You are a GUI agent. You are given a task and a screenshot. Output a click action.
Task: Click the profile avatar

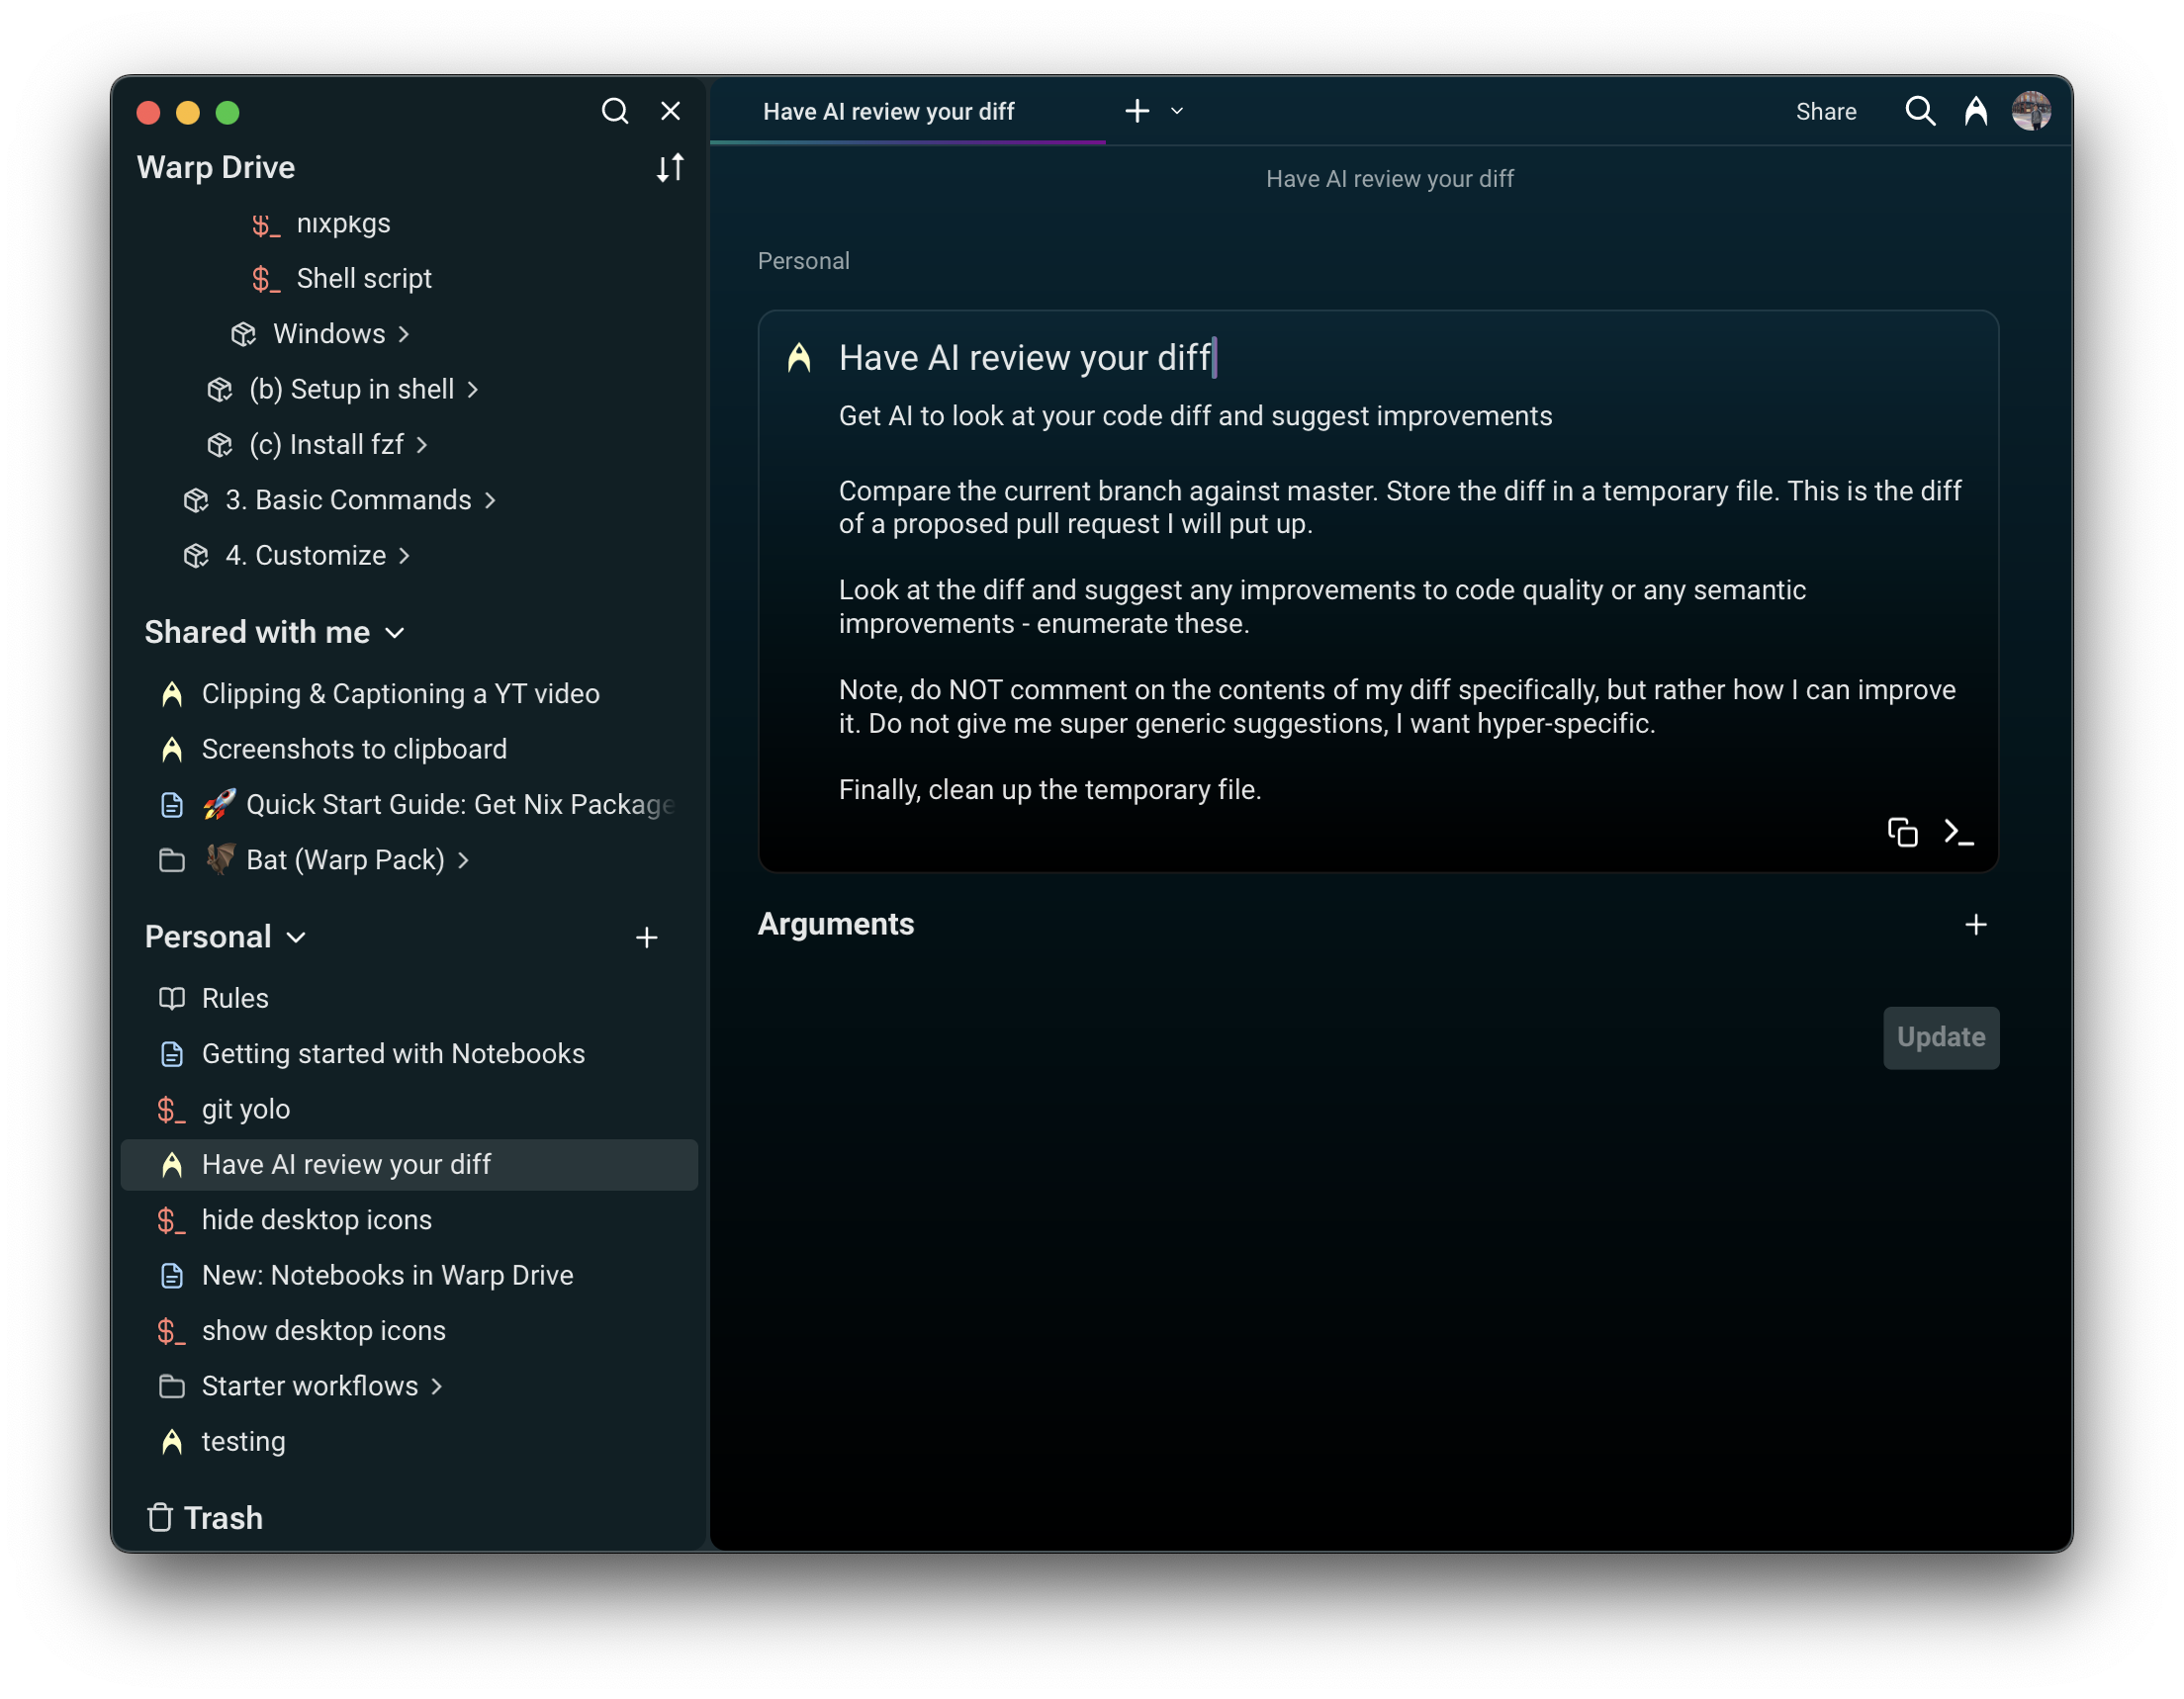[2032, 110]
